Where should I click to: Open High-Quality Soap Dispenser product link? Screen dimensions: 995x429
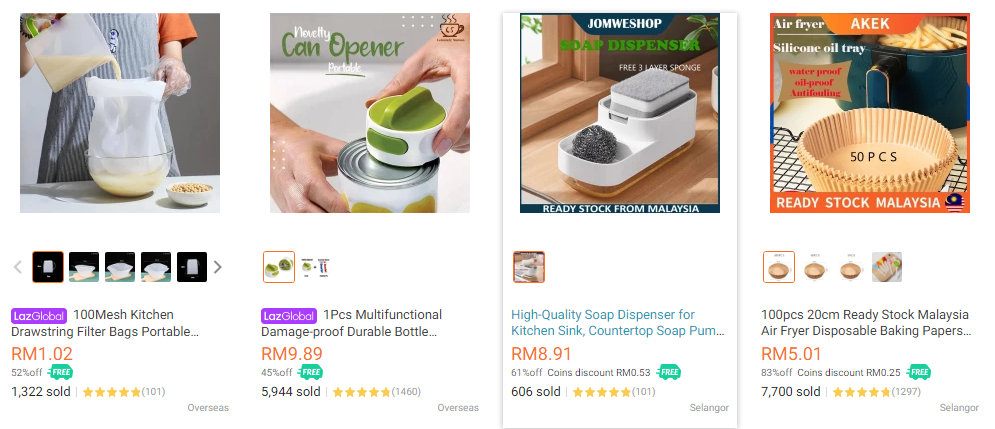click(617, 323)
